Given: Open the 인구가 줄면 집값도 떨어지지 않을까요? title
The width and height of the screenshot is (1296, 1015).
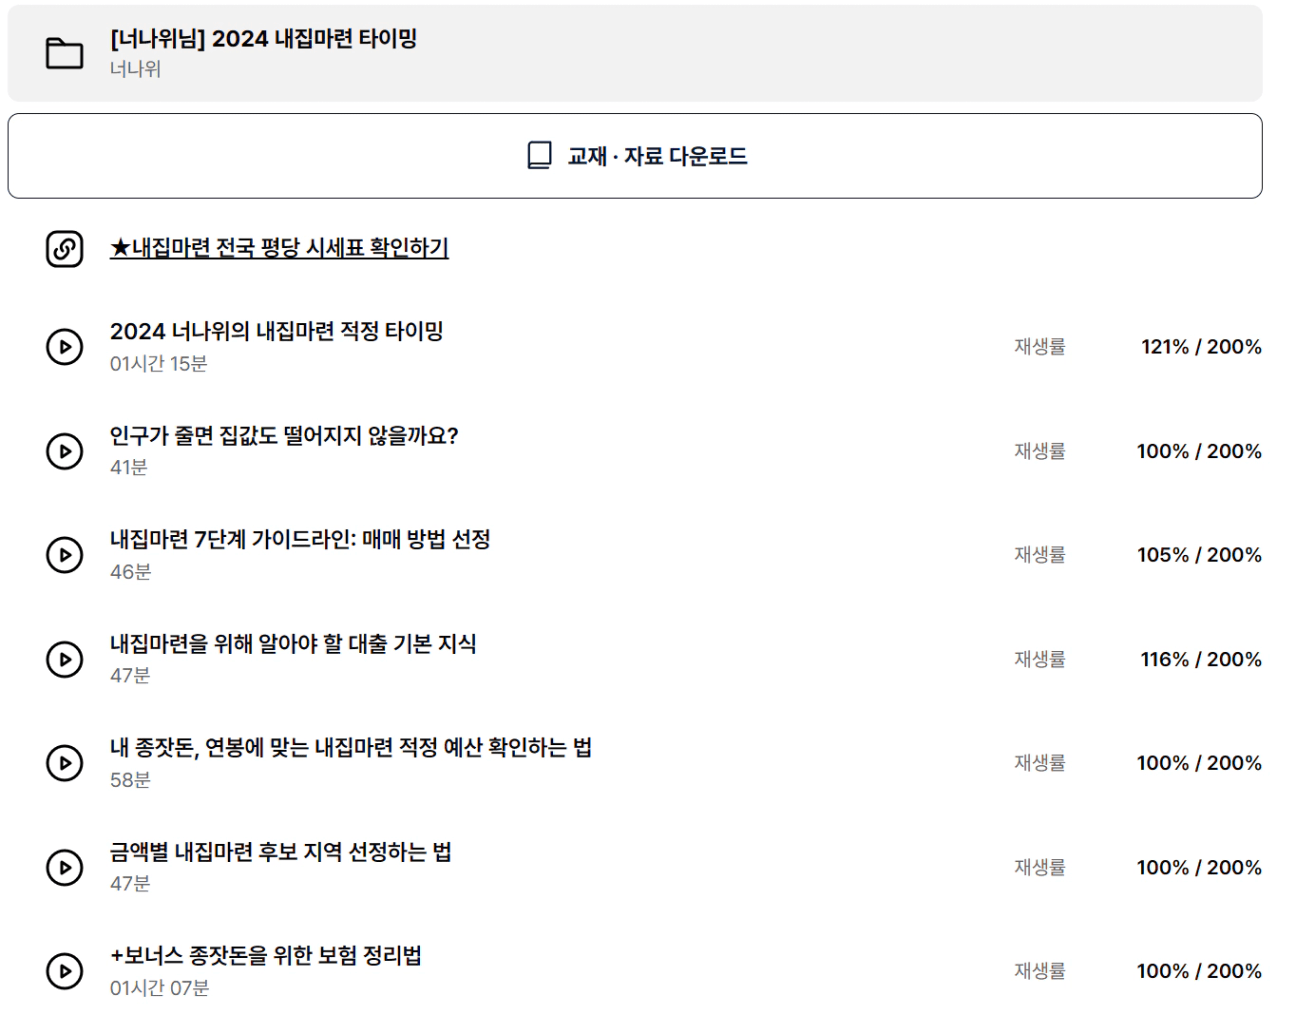Looking at the screenshot, I should click(x=284, y=436).
